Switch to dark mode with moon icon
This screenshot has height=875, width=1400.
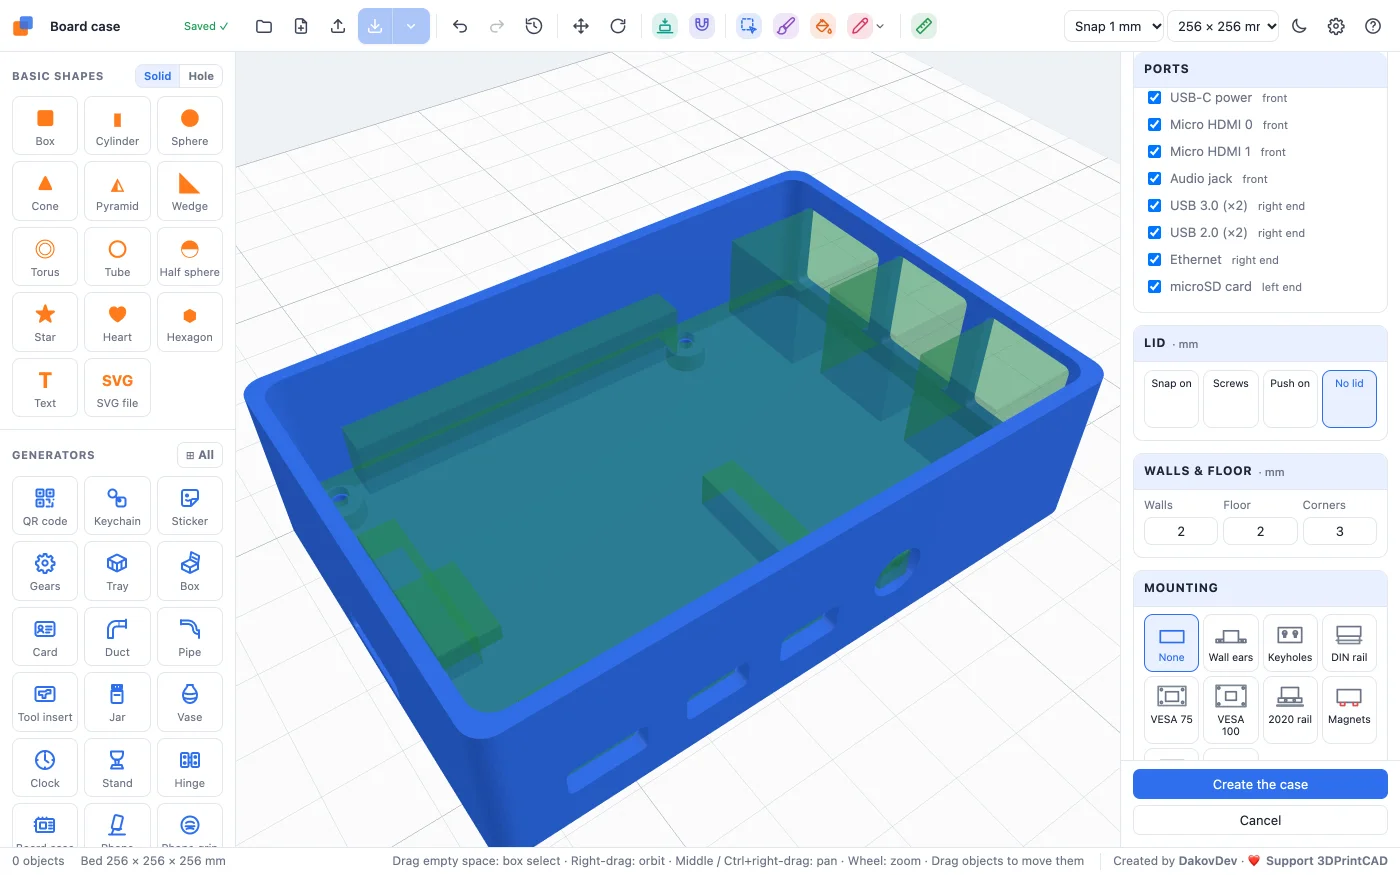1299,26
